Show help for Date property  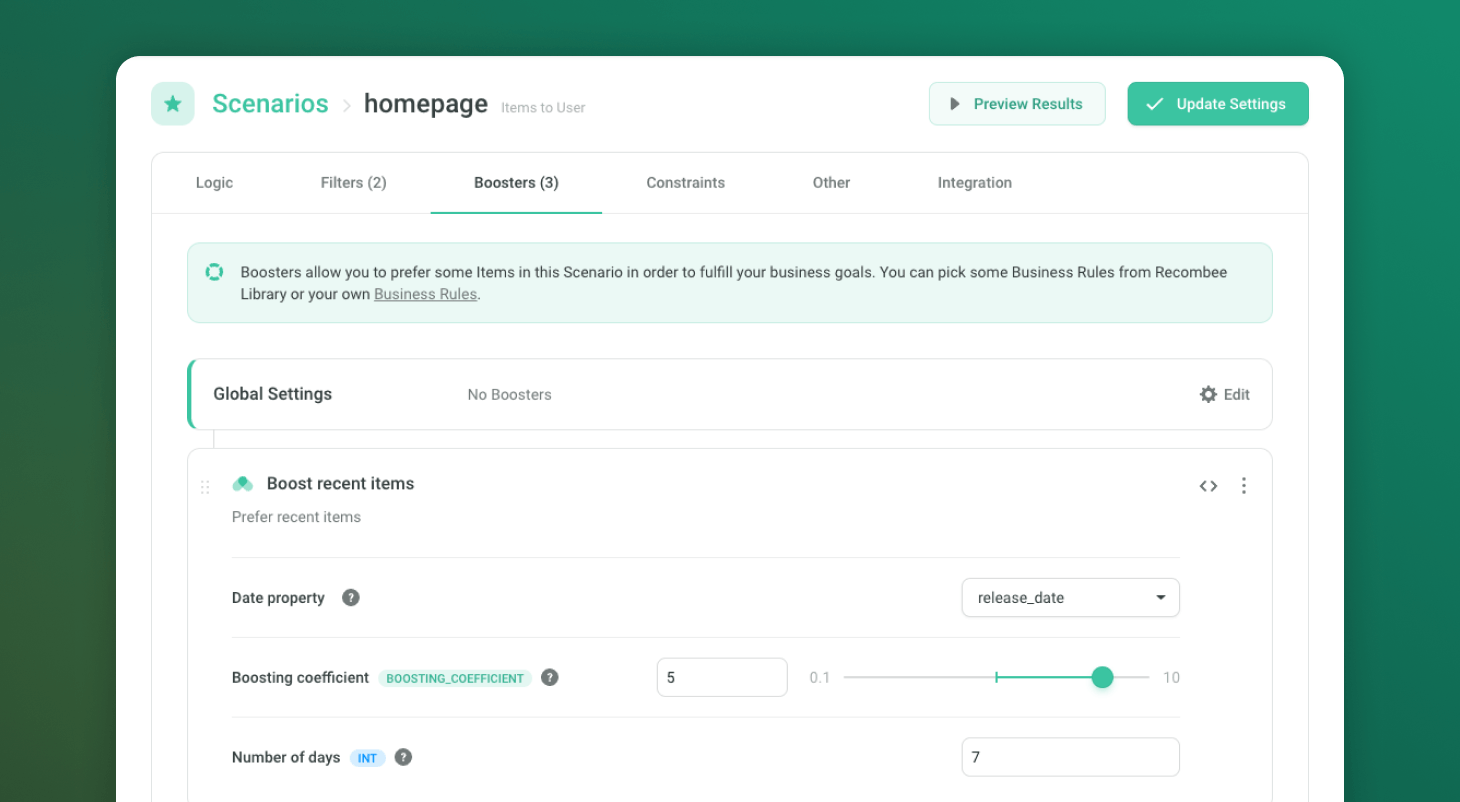point(351,598)
